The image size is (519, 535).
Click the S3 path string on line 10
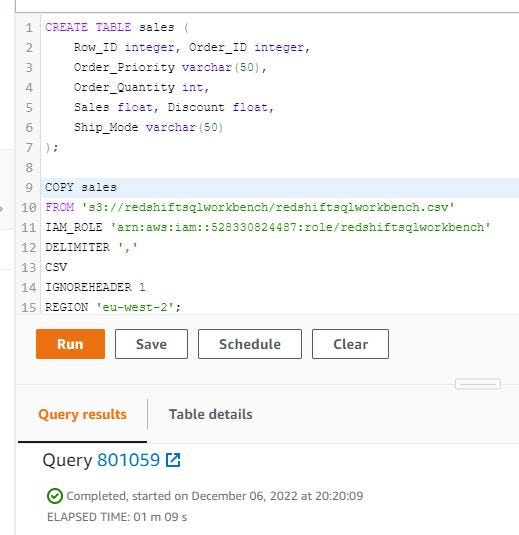click(x=268, y=207)
